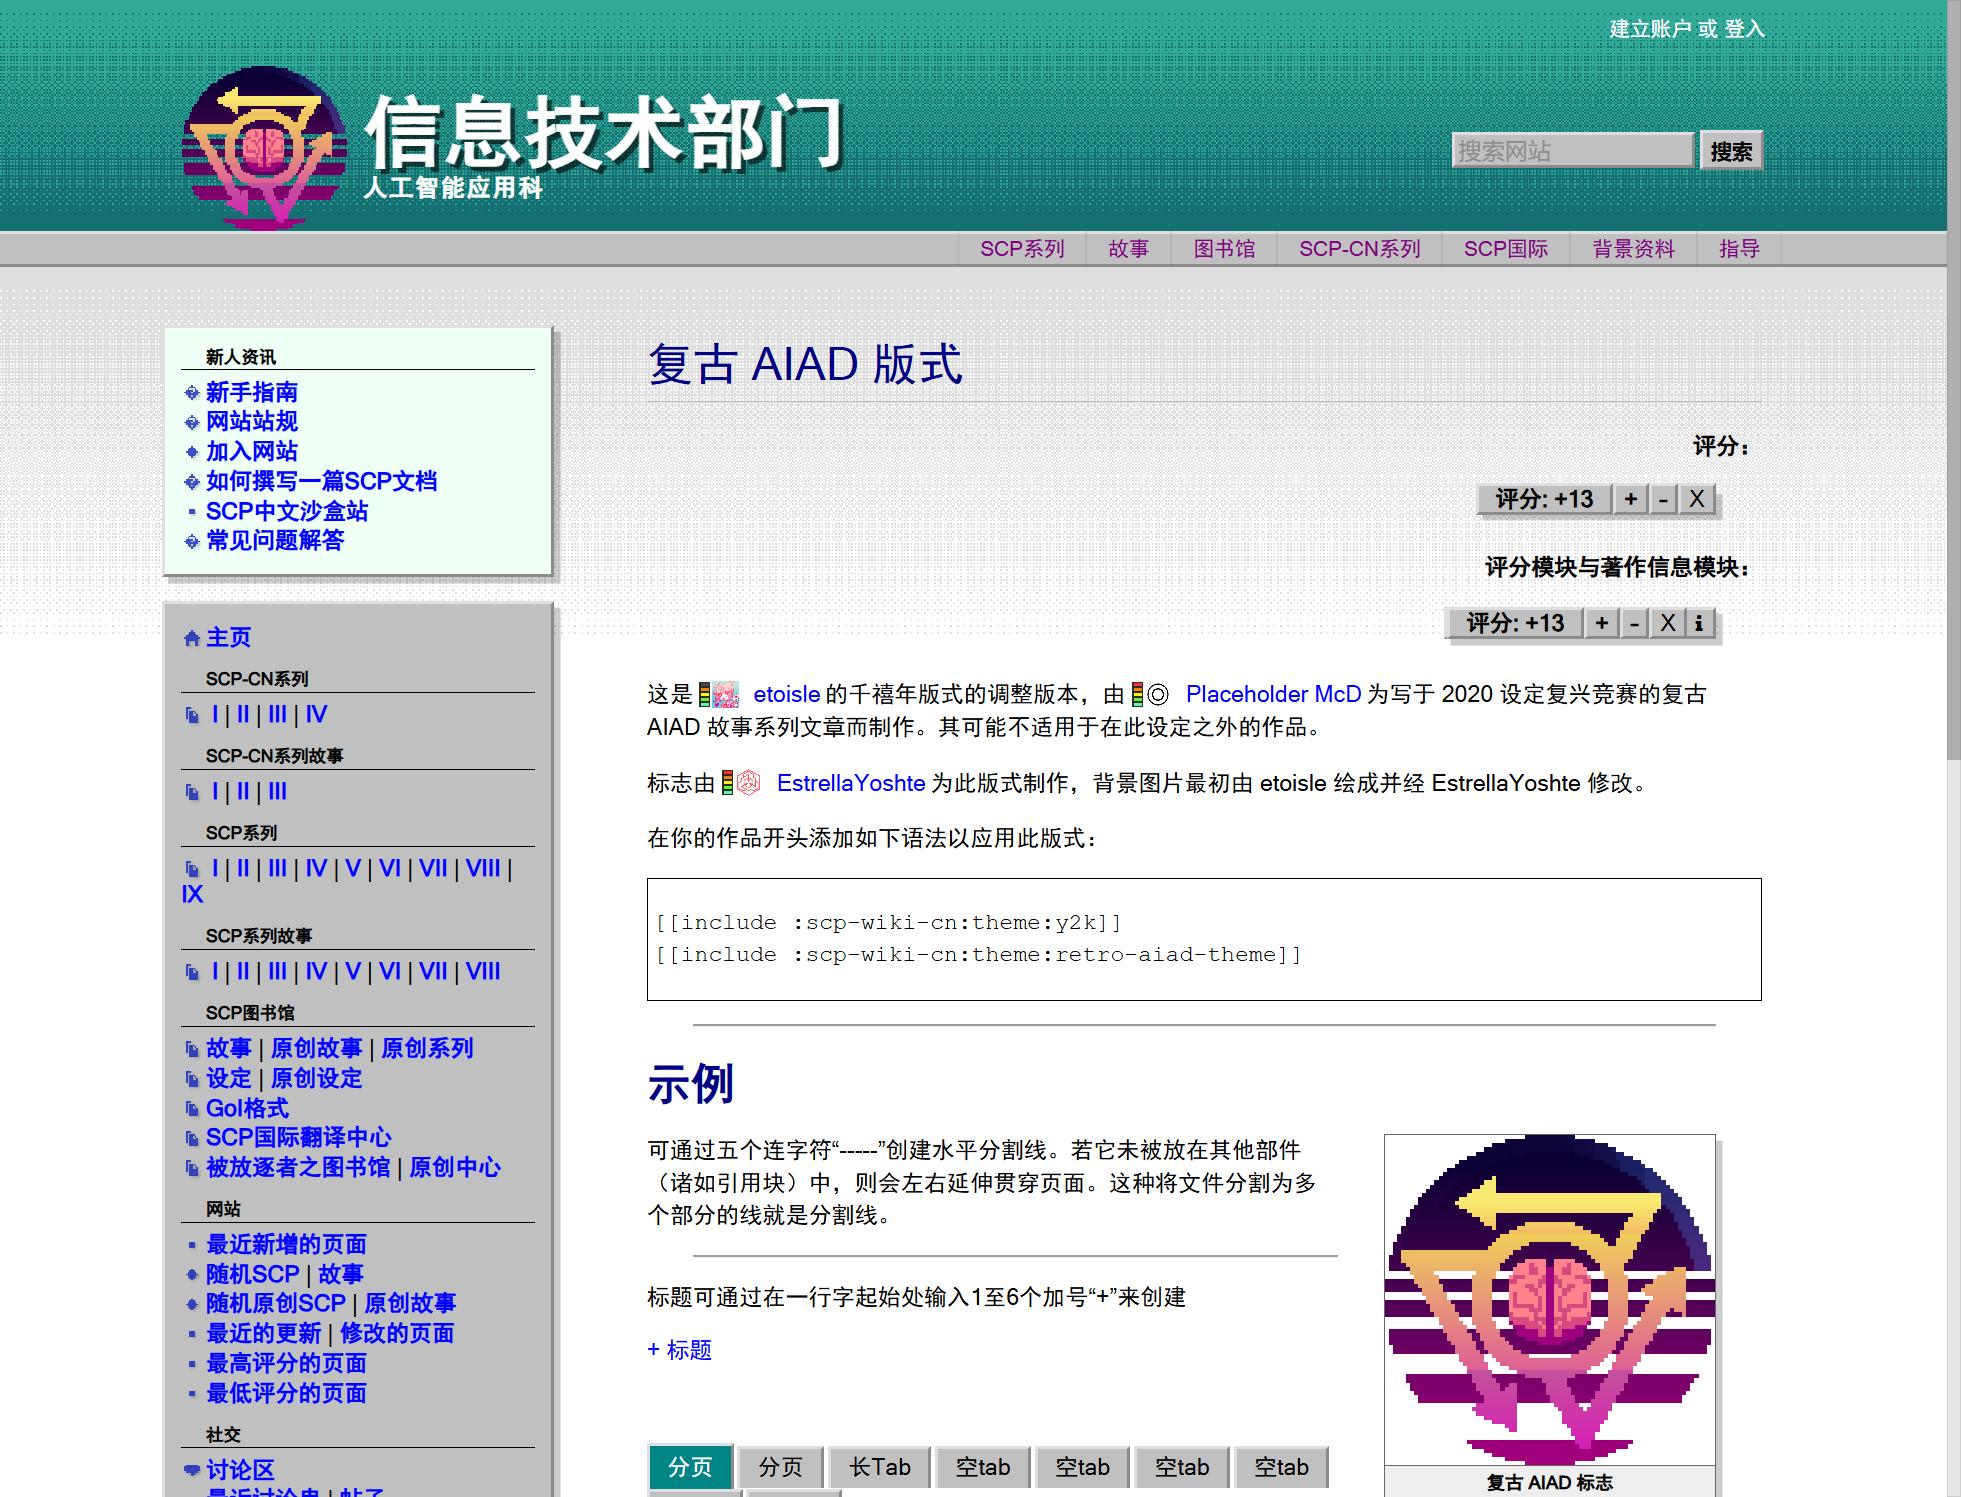
Task: Open 图书馆 in the top navigation
Action: 1225,249
